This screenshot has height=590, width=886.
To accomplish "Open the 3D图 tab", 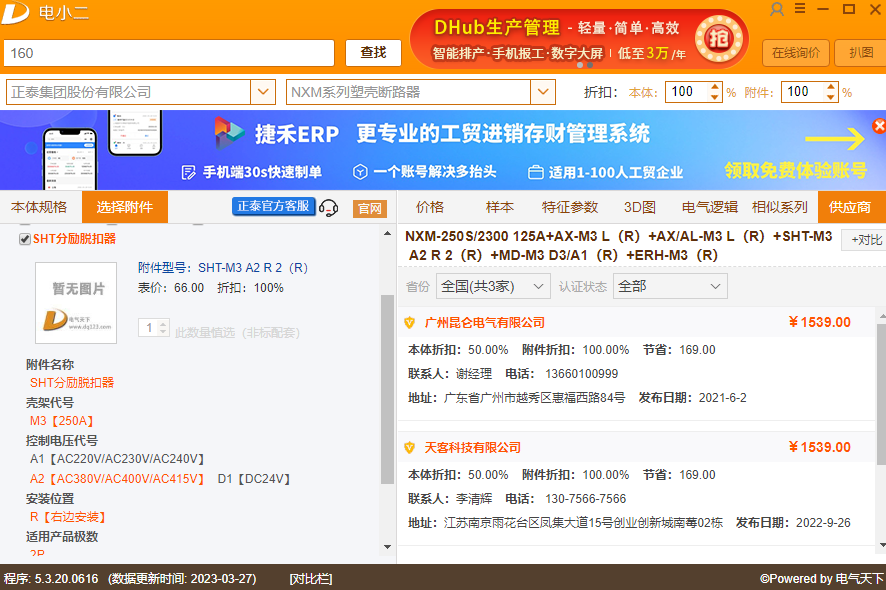I will [640, 207].
